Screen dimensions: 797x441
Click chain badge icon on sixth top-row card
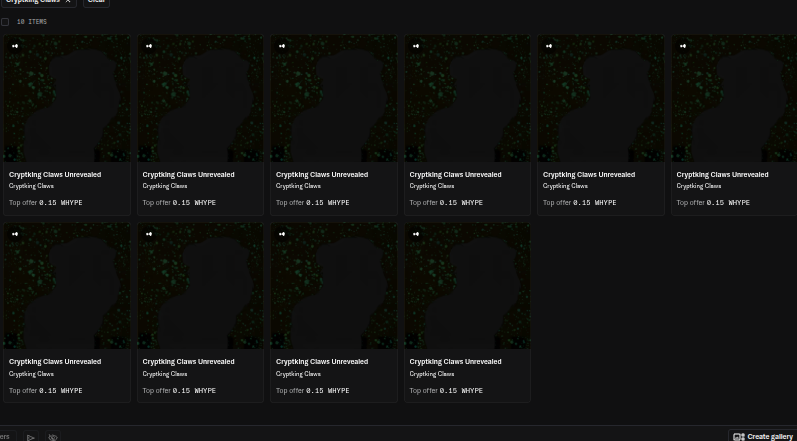(x=683, y=46)
